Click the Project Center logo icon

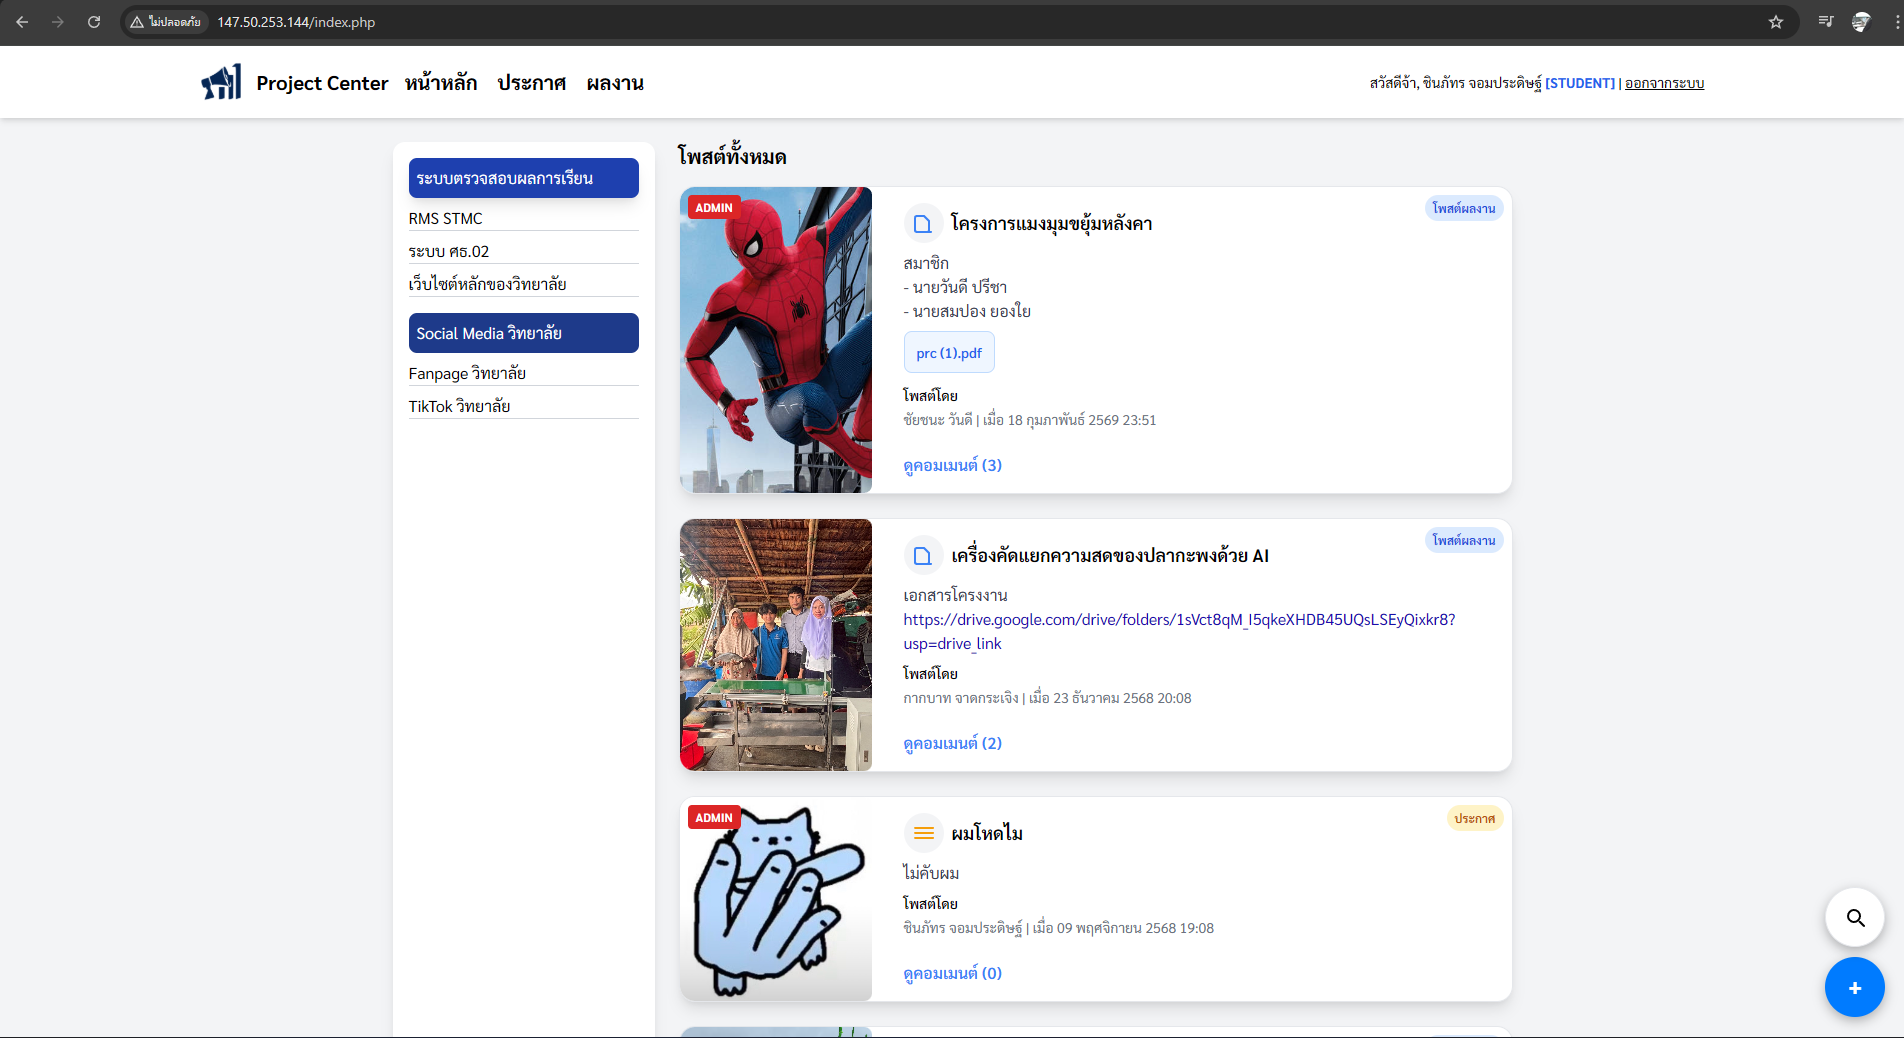[x=221, y=82]
